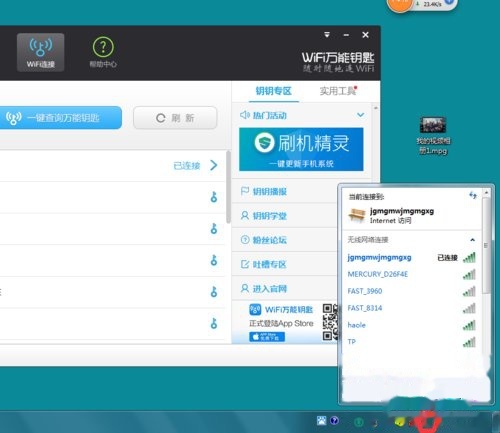The width and height of the screenshot is (500, 433).
Task: Expand connected network details arrow next to 已连接
Action: (x=214, y=165)
